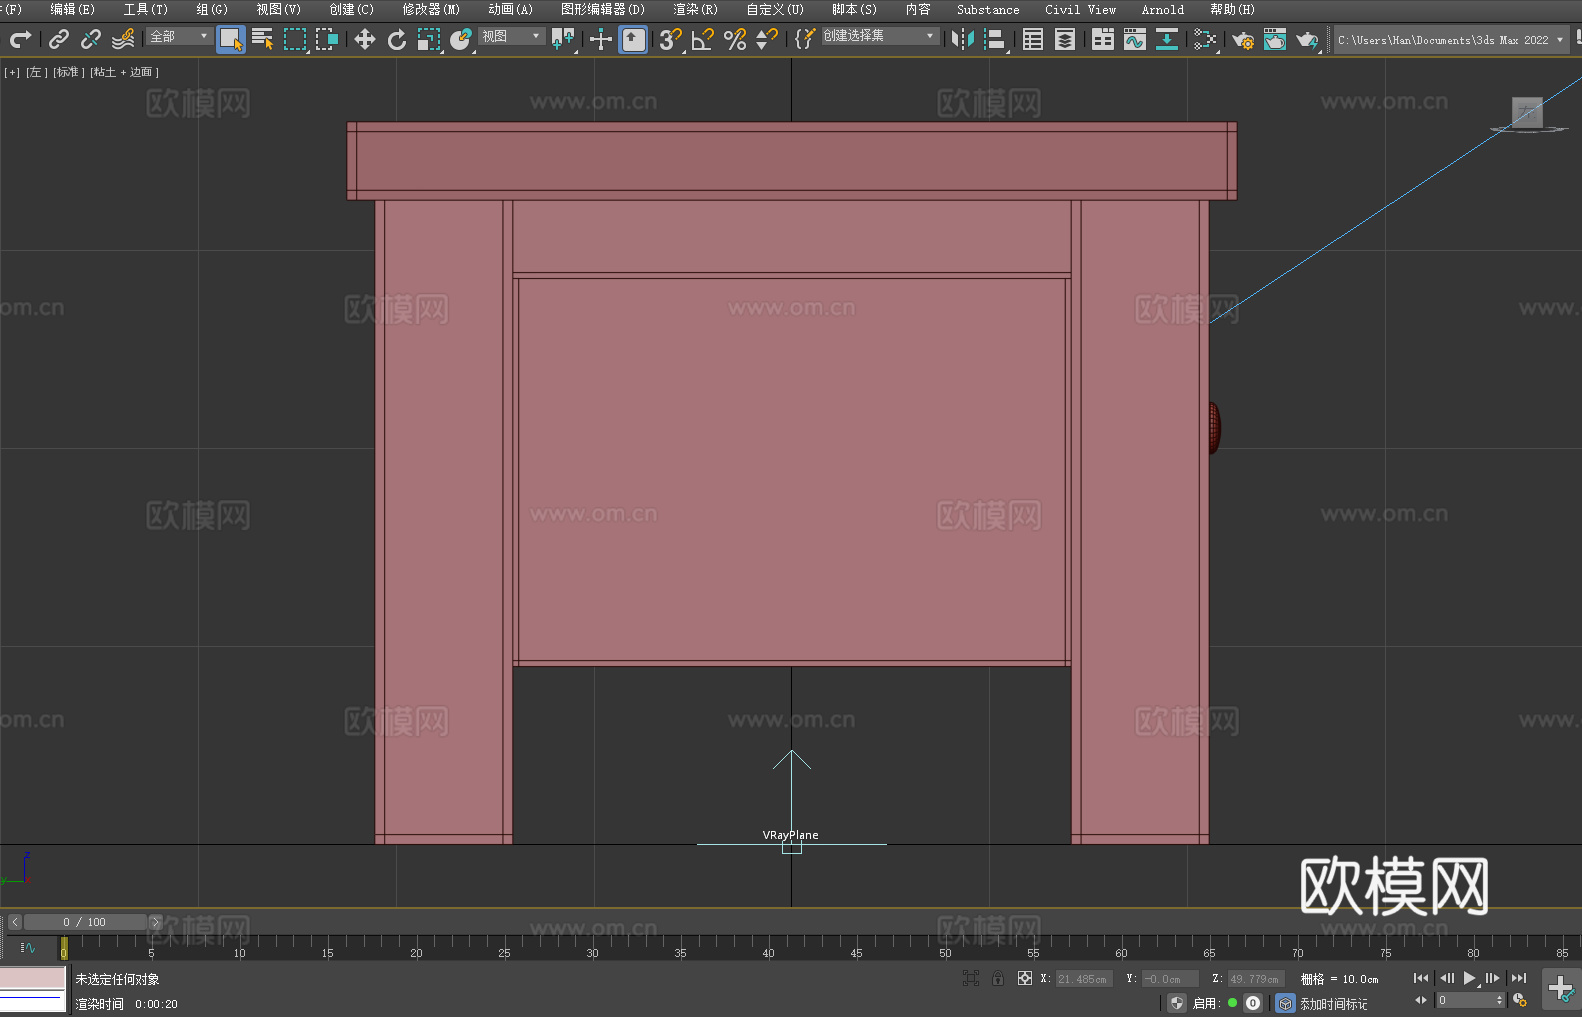Click the viewport '[左]' view label
The image size is (1582, 1017).
36,72
